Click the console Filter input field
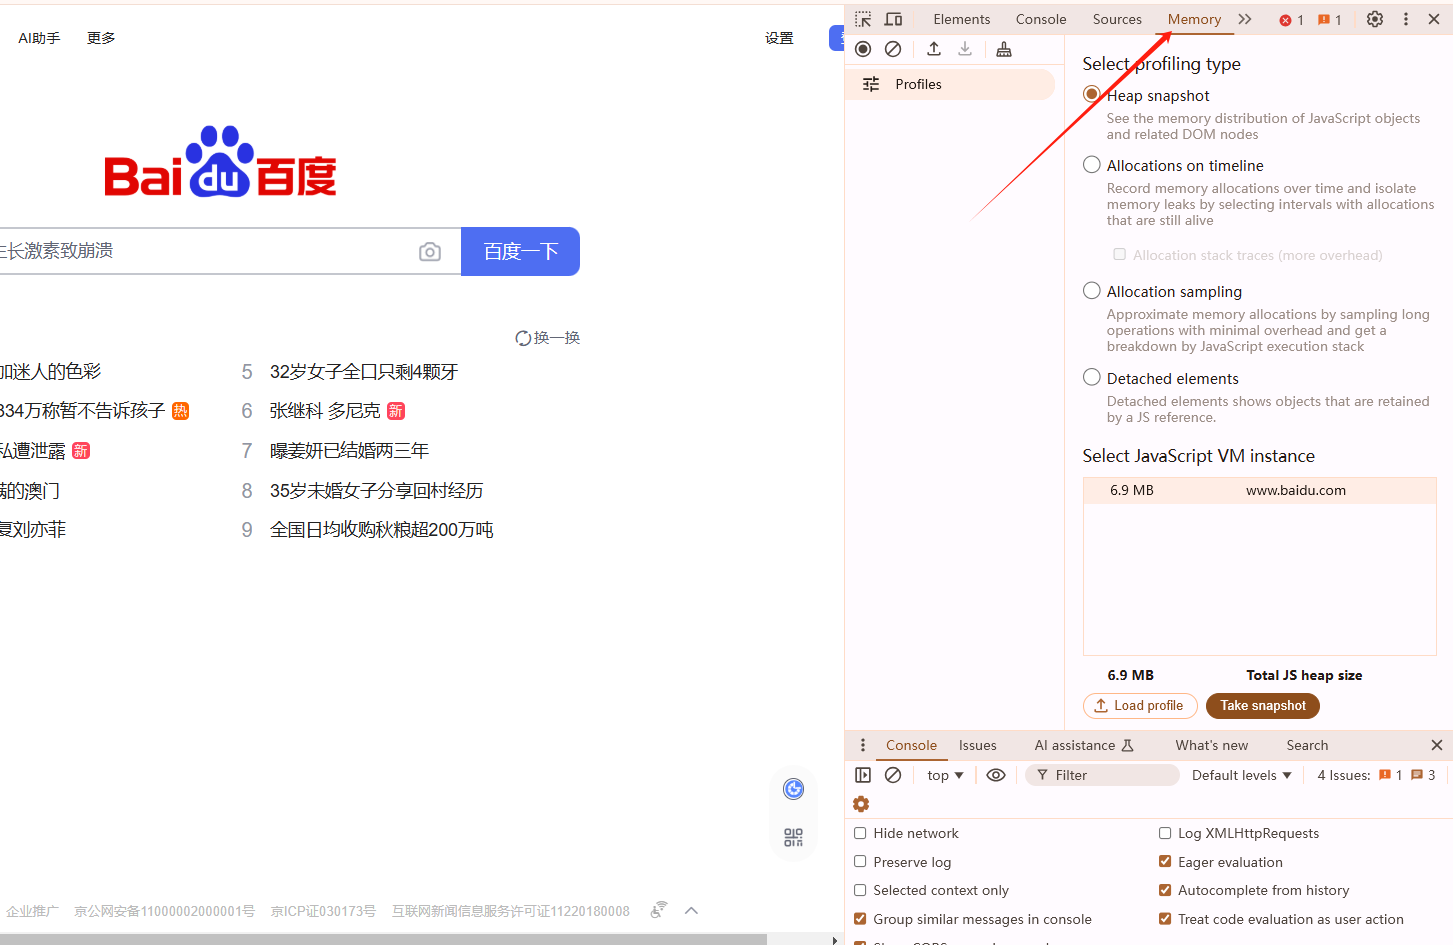The image size is (1453, 945). pyautogui.click(x=1102, y=775)
